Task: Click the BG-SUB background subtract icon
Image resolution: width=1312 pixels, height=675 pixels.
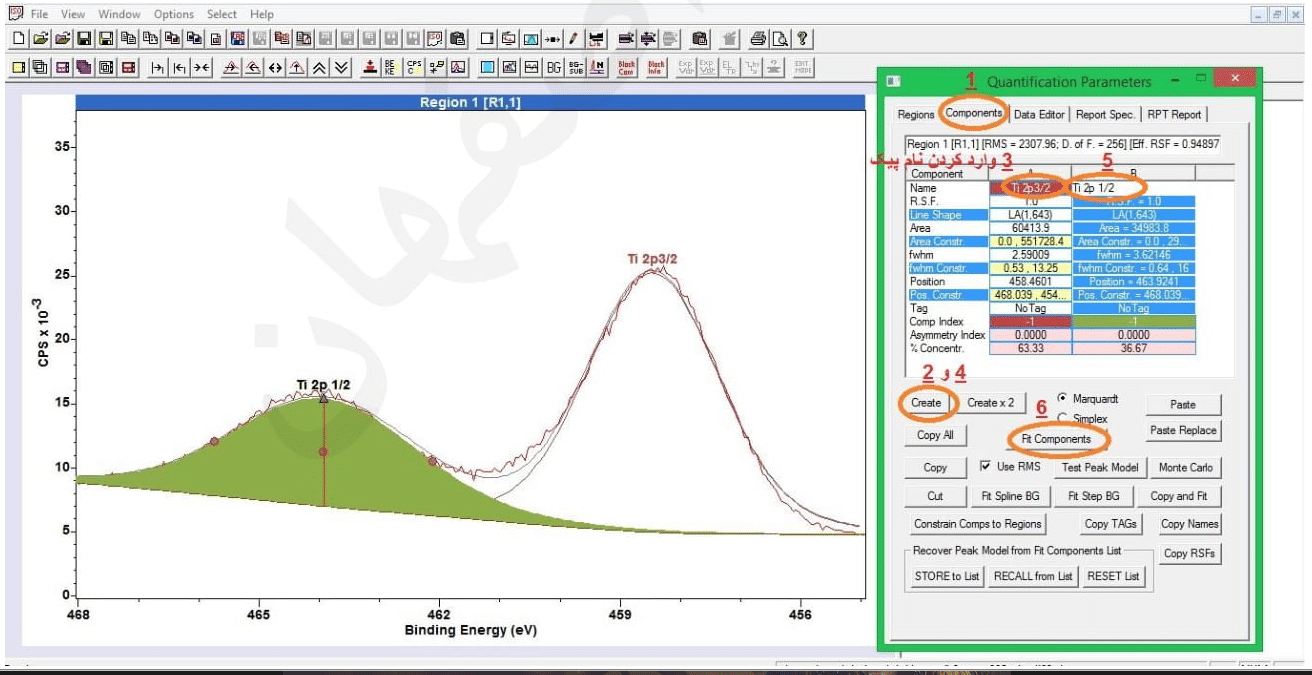Action: click(x=575, y=68)
